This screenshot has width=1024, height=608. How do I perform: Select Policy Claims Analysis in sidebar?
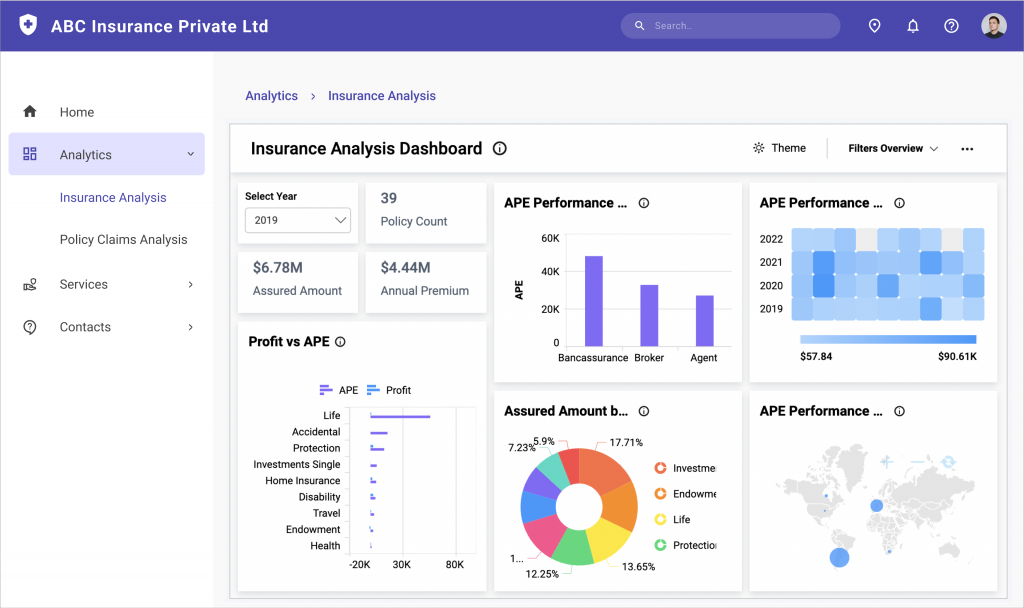tap(125, 239)
